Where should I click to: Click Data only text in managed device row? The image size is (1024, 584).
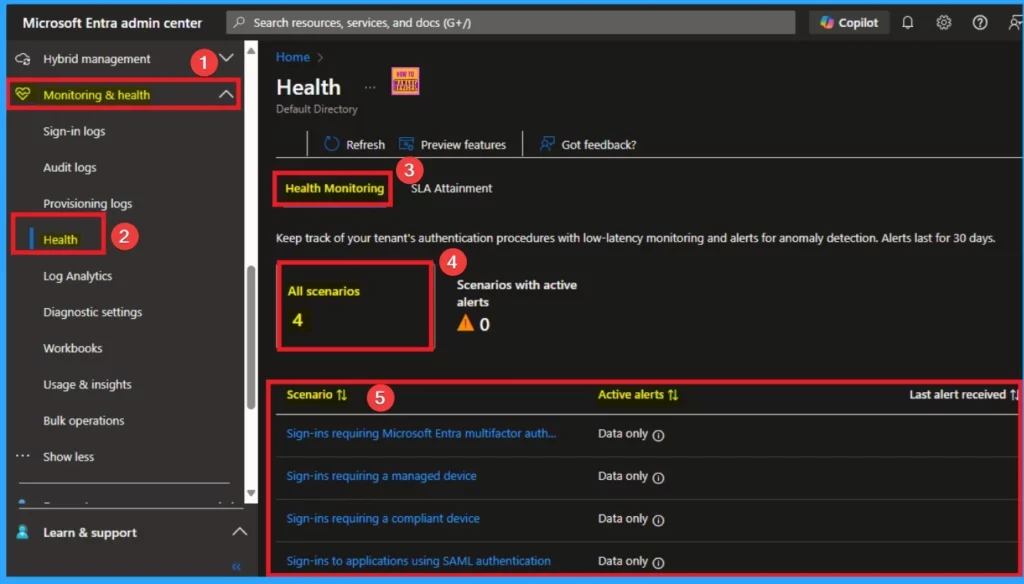point(622,476)
